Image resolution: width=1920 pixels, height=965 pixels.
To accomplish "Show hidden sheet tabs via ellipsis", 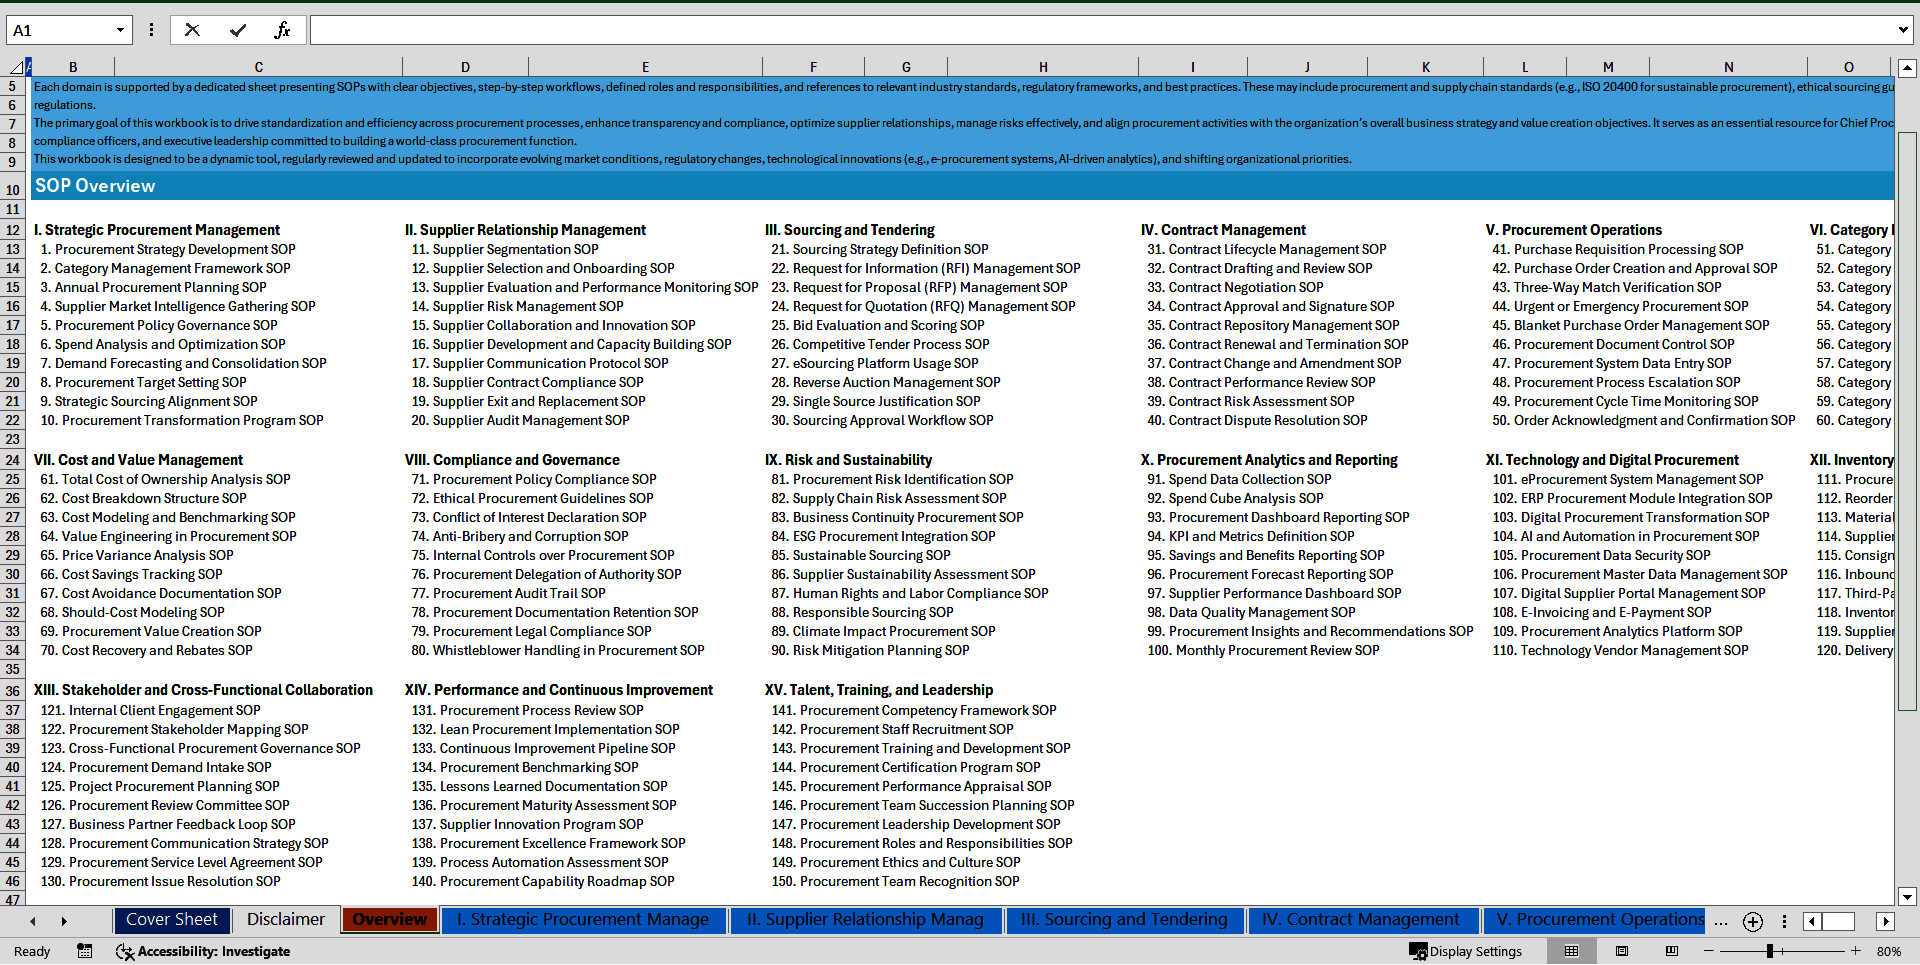I will pos(1720,921).
